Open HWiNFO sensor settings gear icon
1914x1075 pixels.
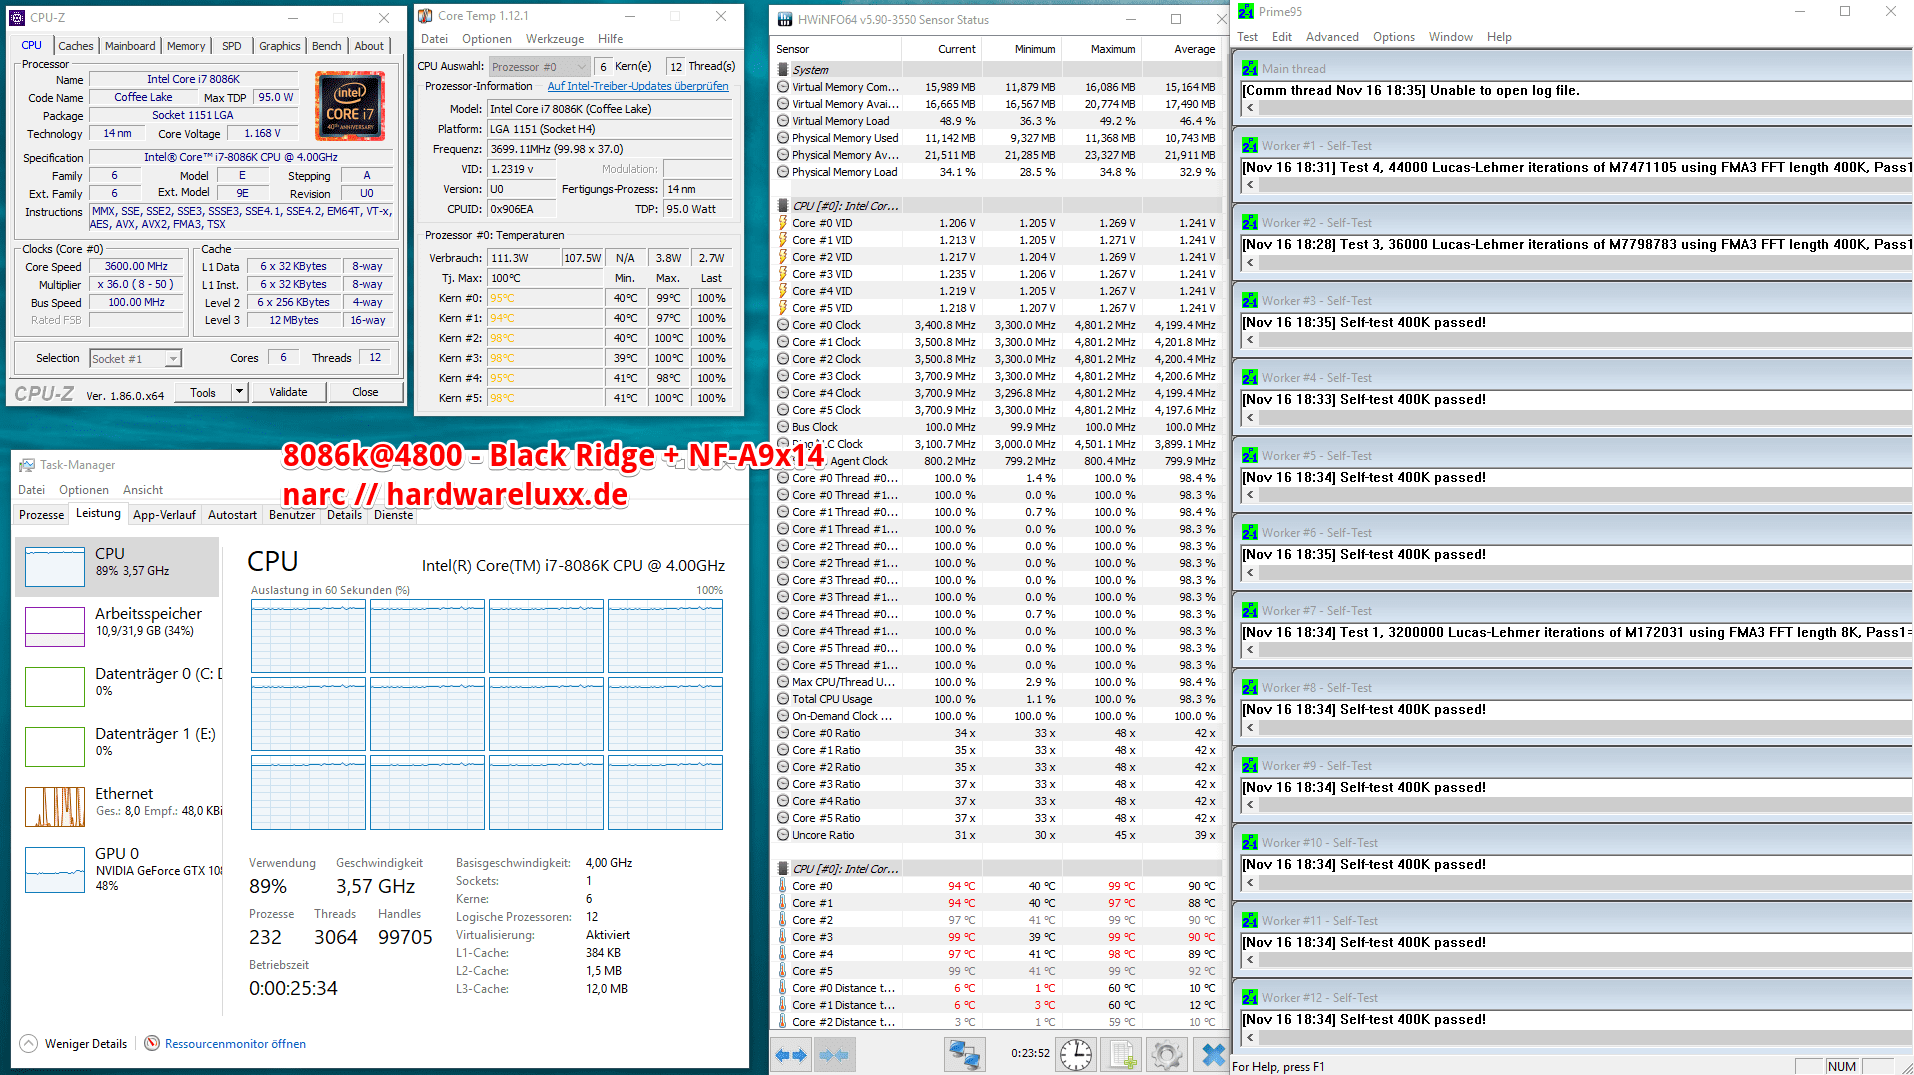[1167, 1055]
